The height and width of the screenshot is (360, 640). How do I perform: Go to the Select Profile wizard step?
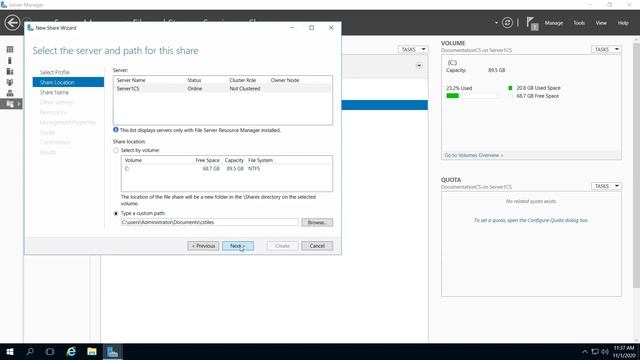pos(55,72)
